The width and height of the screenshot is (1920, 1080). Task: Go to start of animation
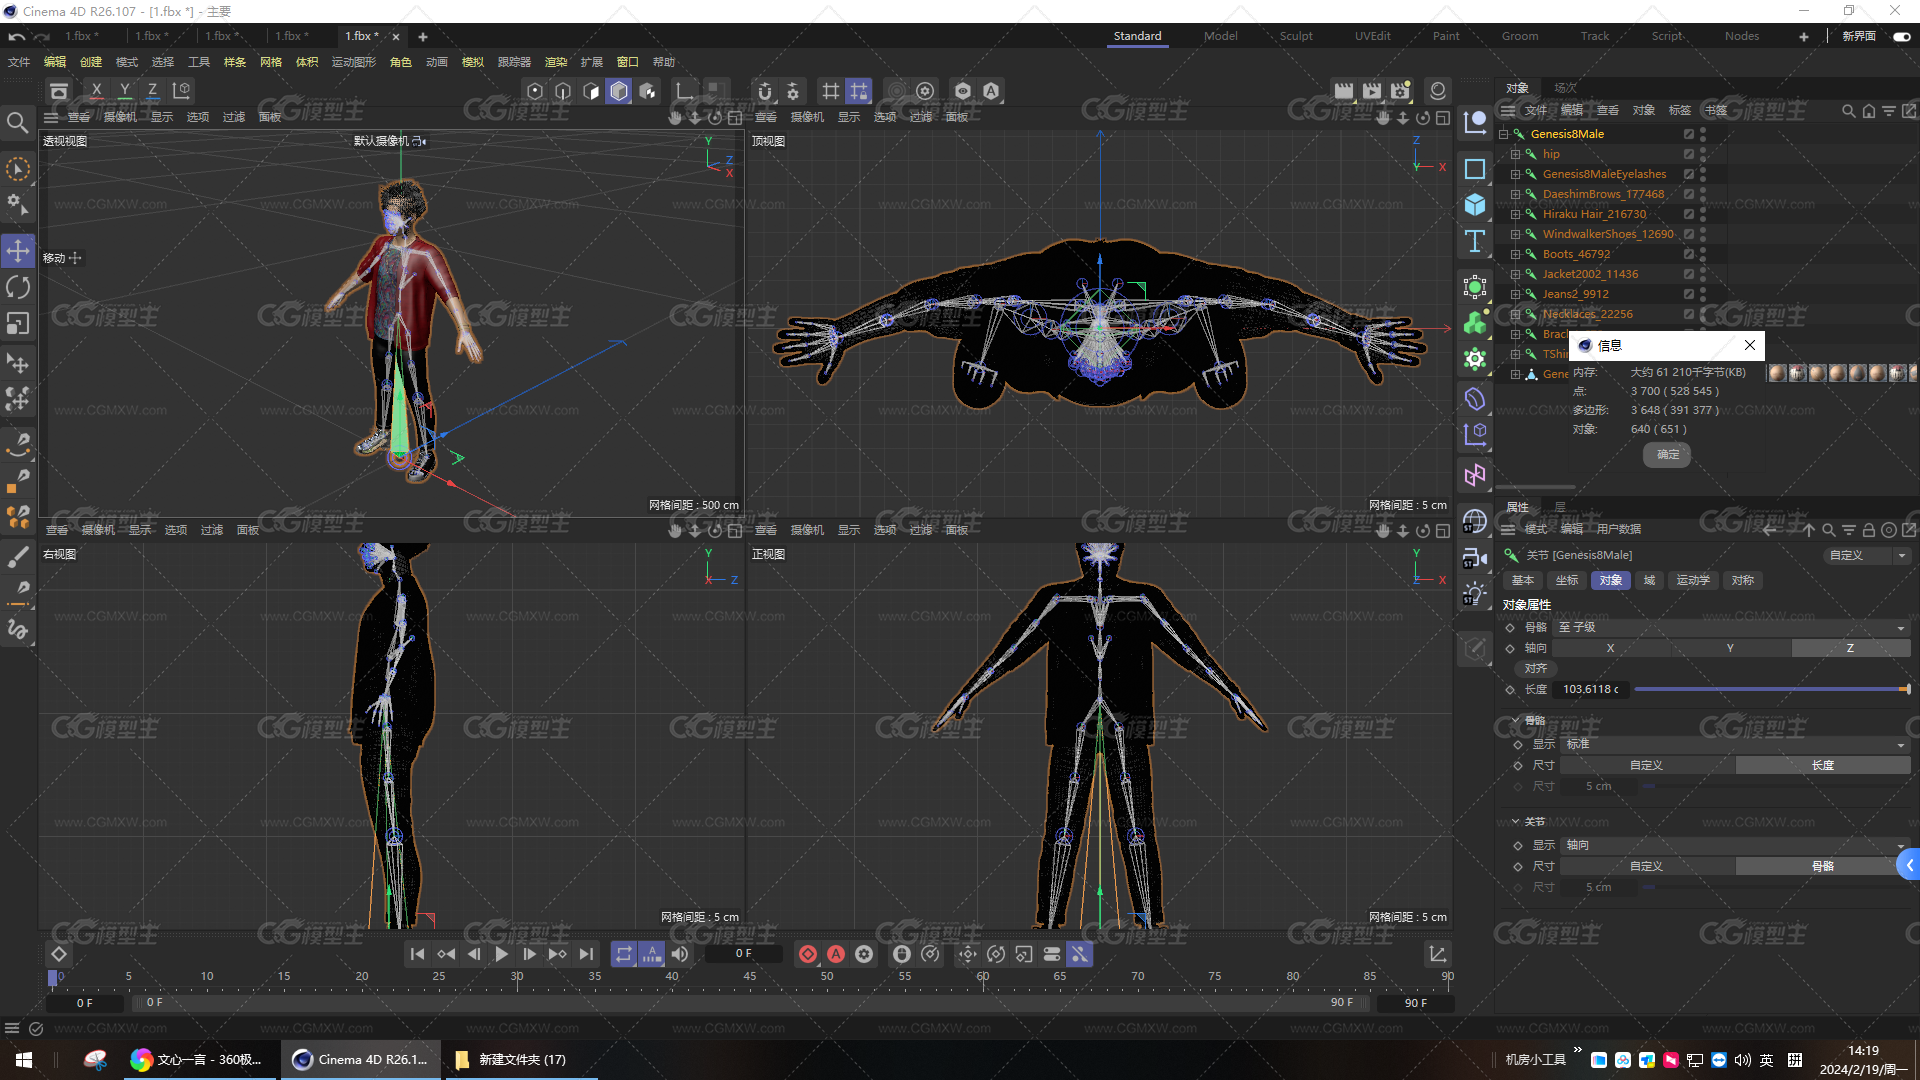[418, 954]
